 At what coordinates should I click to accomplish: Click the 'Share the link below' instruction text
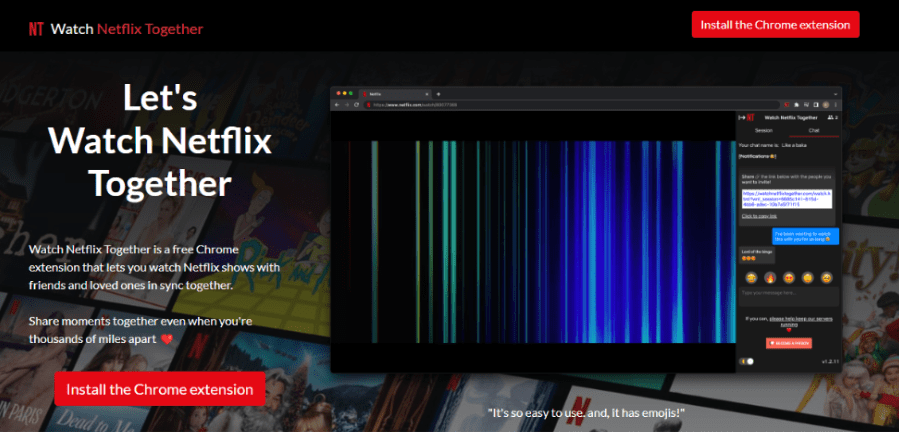[784, 178]
